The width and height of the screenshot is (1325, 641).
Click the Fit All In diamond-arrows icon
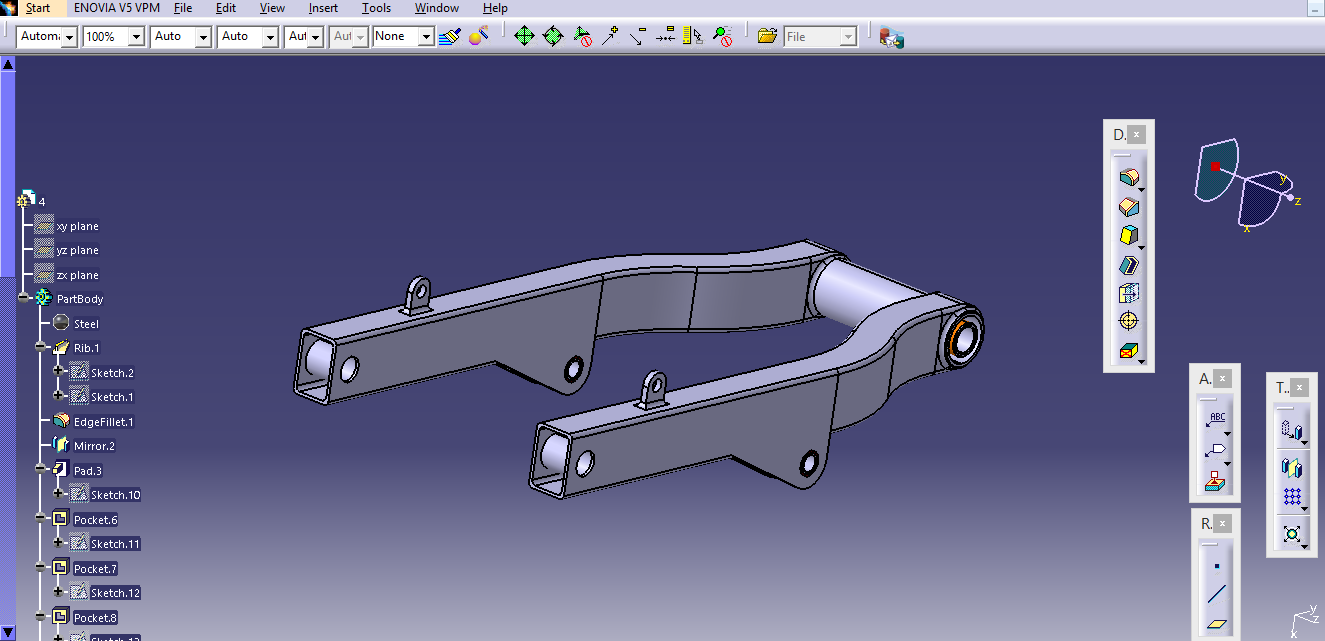[553, 36]
